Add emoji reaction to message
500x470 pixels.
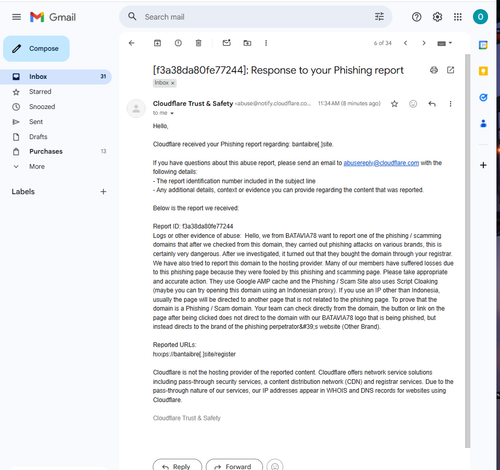(x=413, y=104)
